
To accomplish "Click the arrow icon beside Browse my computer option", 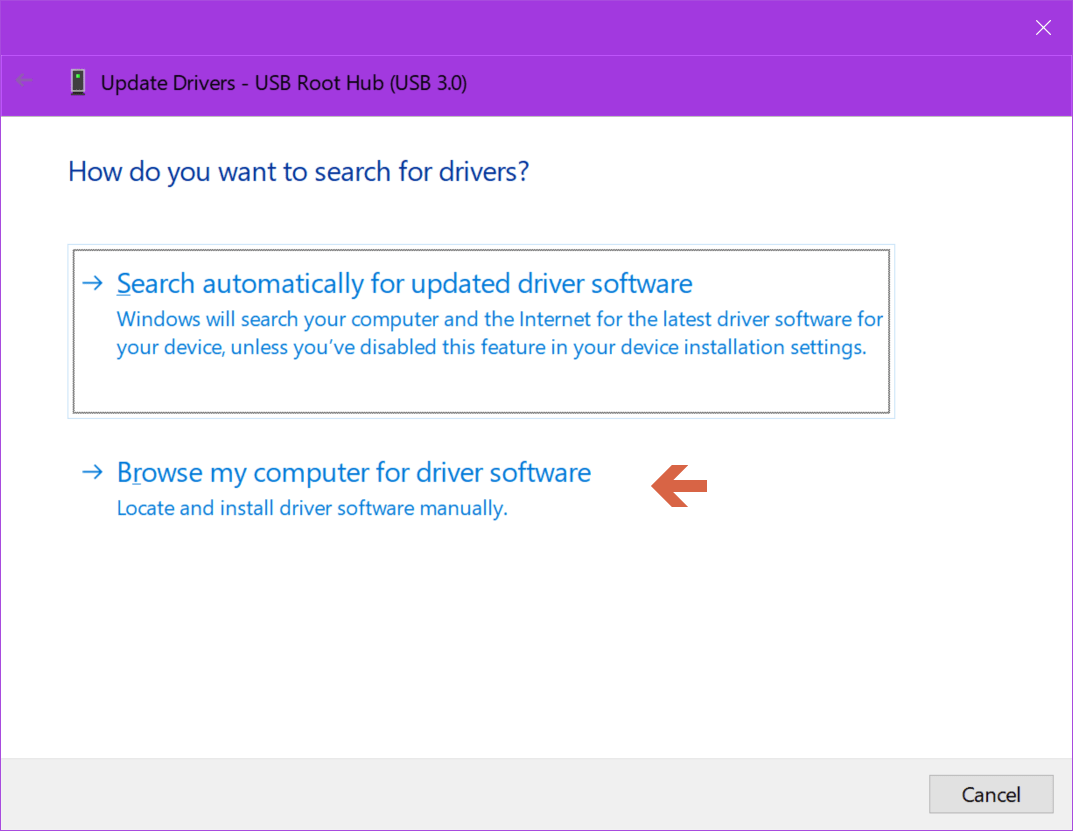I will pyautogui.click(x=92, y=472).
